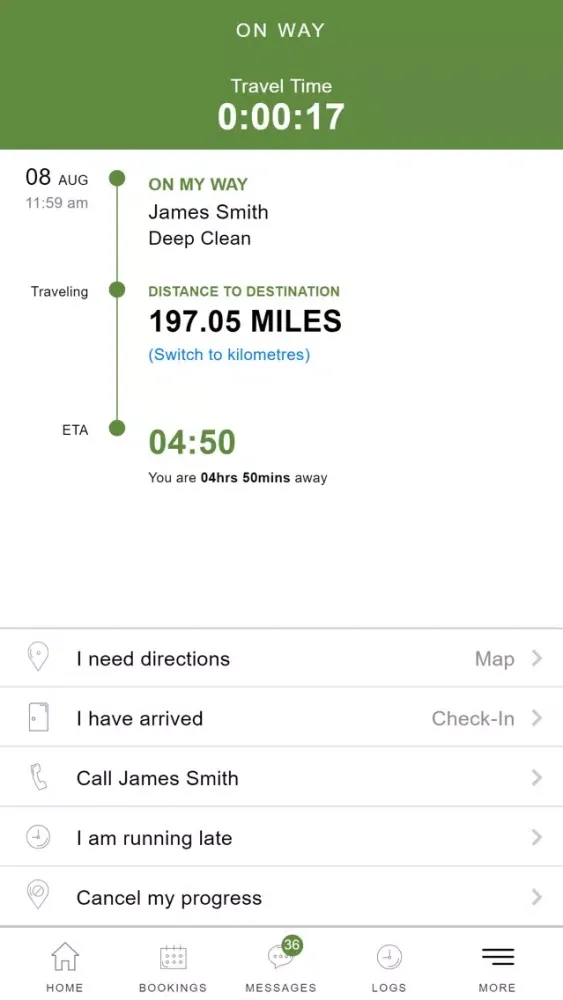Viewport: 563px width, 1000px height.
Task: Switch distance to kilometres
Action: pos(229,355)
